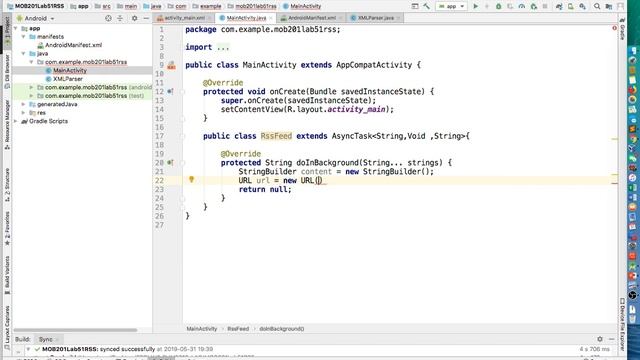Click the Search Everywhere magnifier icon
Screen dimensions: 640x360
coord(597,7)
